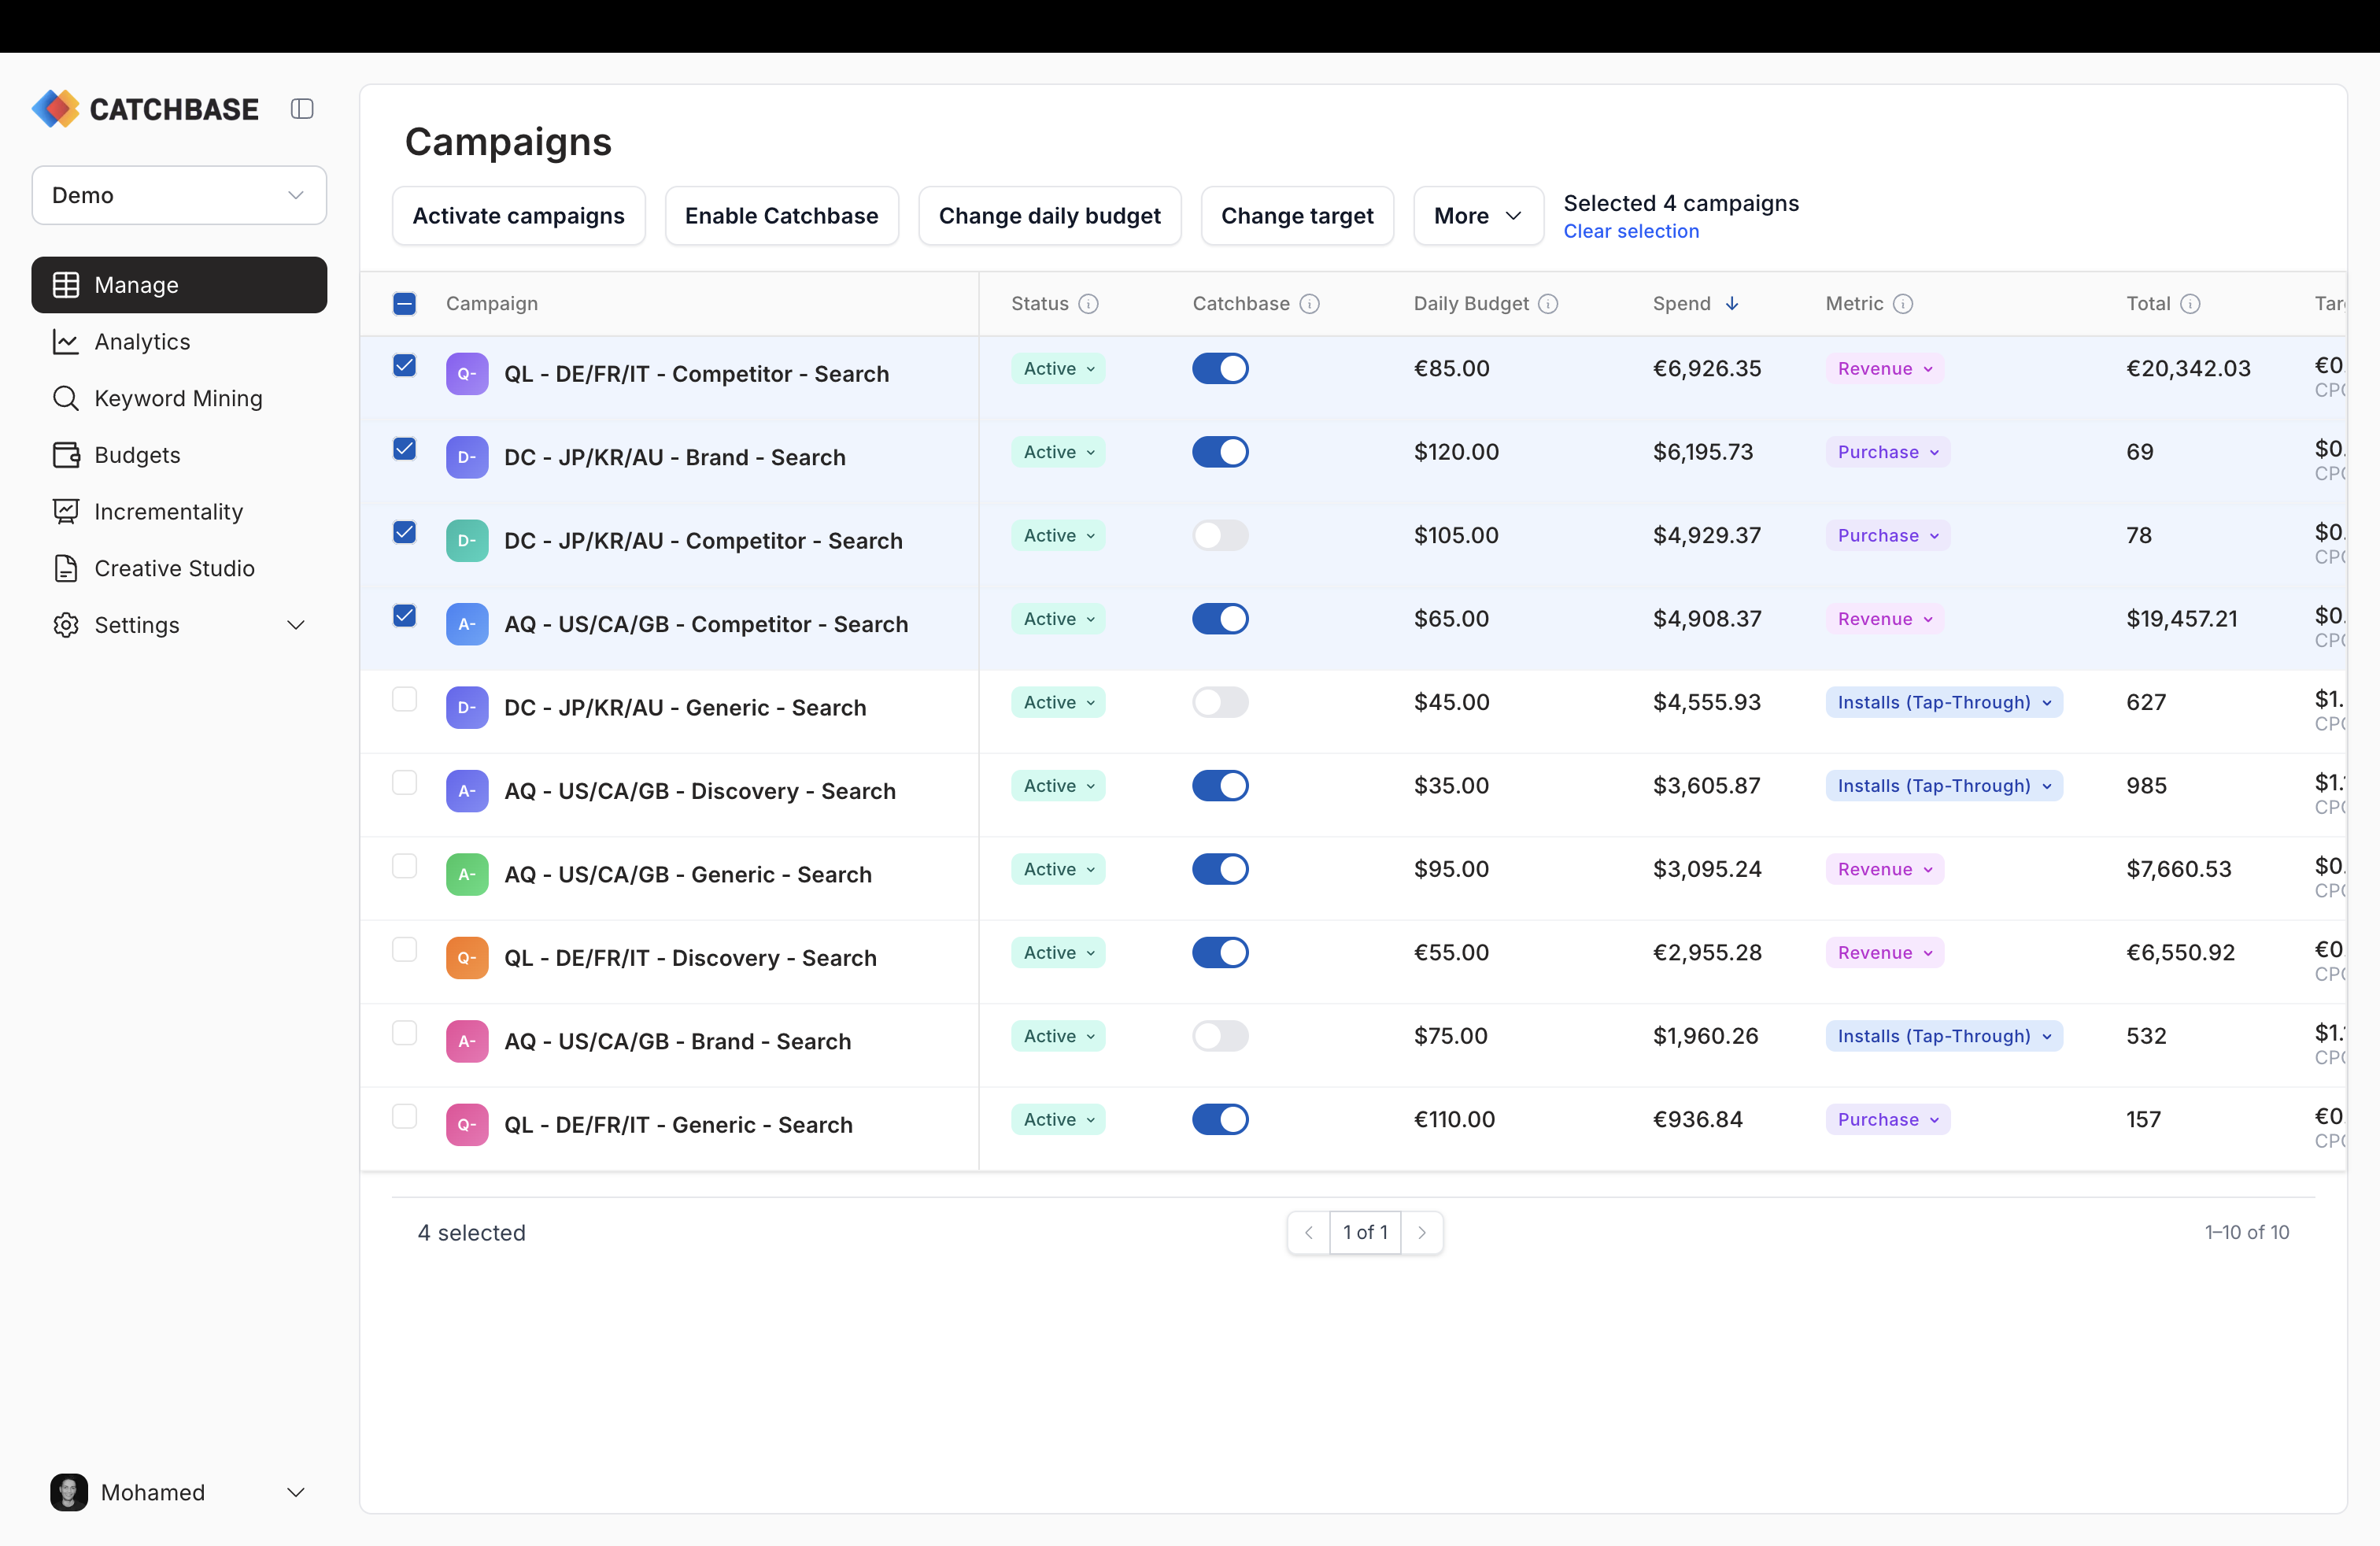This screenshot has width=2380, height=1546.
Task: Navigate to the Analytics section
Action: point(141,341)
